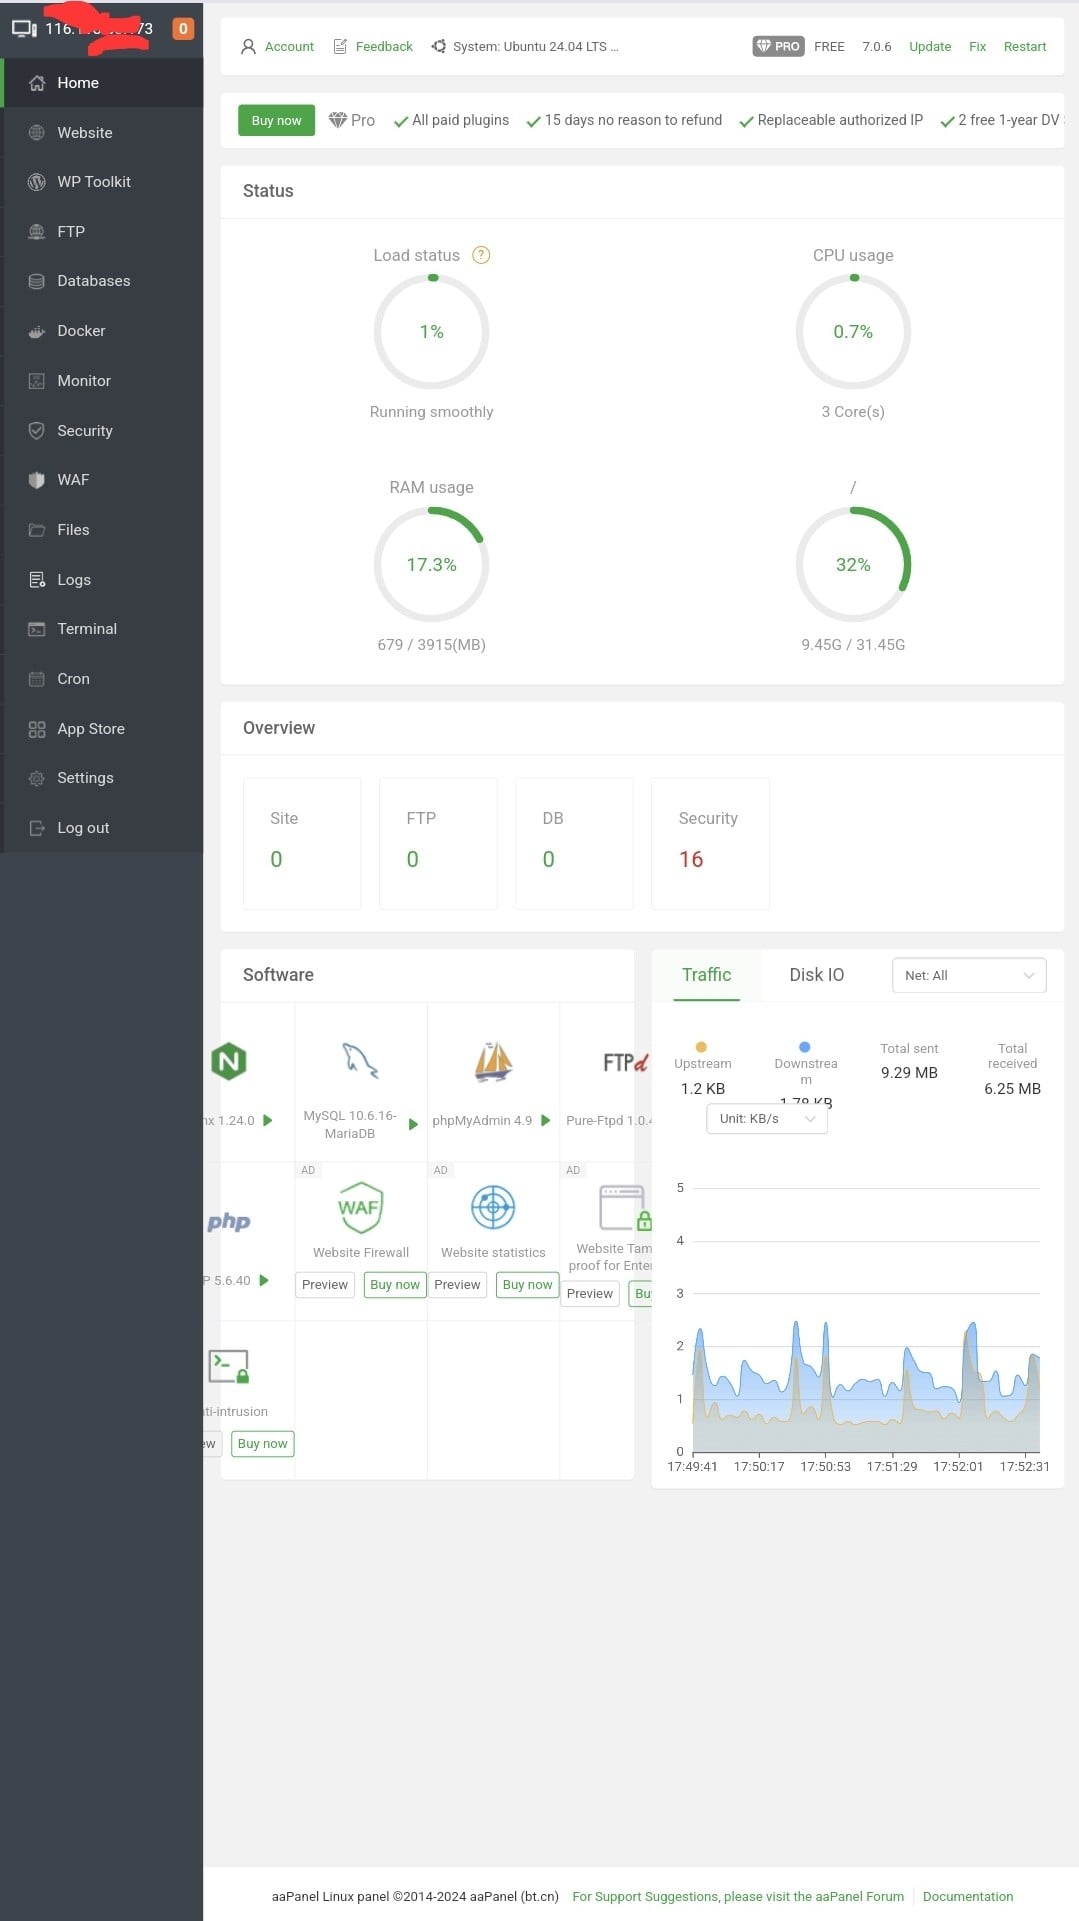The width and height of the screenshot is (1079, 1921).
Task: Click the Website statistics target icon
Action: (493, 1207)
